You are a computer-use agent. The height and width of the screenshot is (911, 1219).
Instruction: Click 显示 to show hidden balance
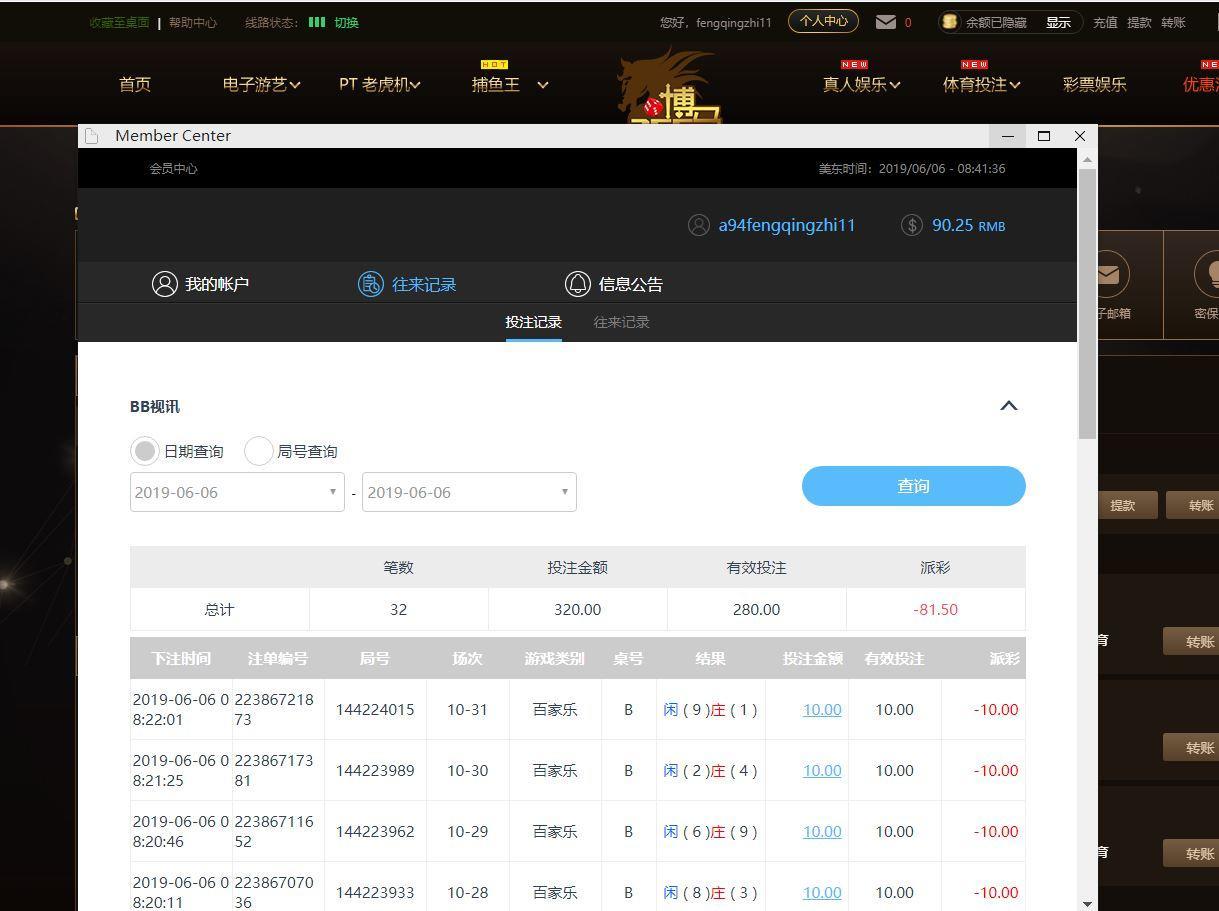[1058, 22]
